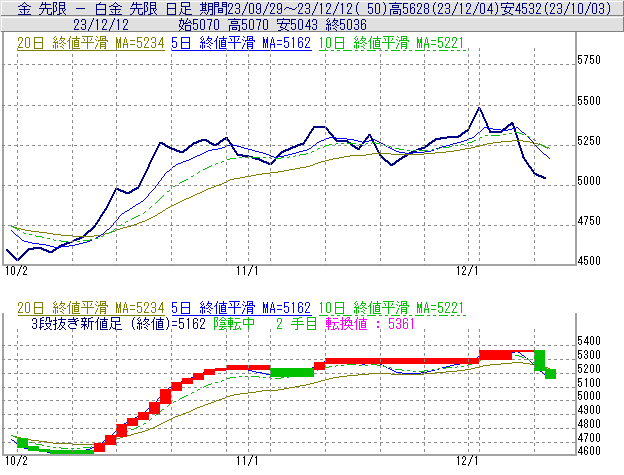This screenshot has width=624, height=475.
Task: Click the daily high 高5070
Action: pyautogui.click(x=248, y=25)
